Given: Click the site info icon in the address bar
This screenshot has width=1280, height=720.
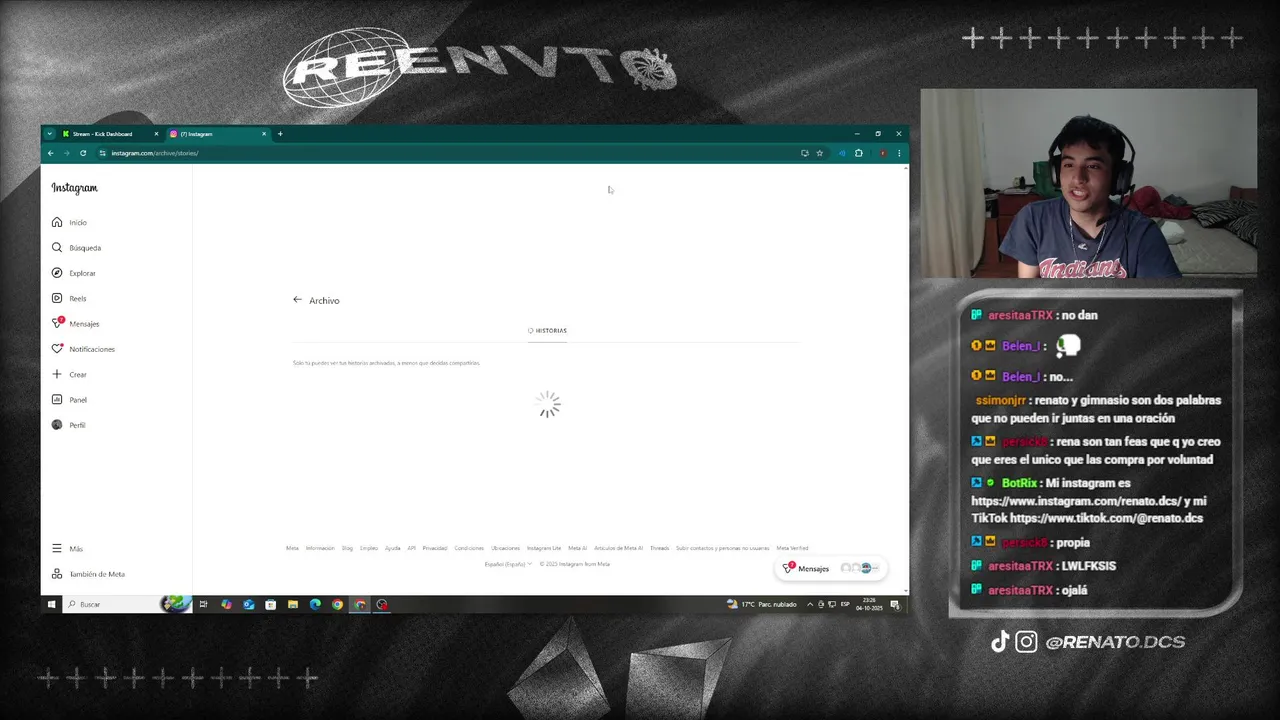Looking at the screenshot, I should point(103,153).
